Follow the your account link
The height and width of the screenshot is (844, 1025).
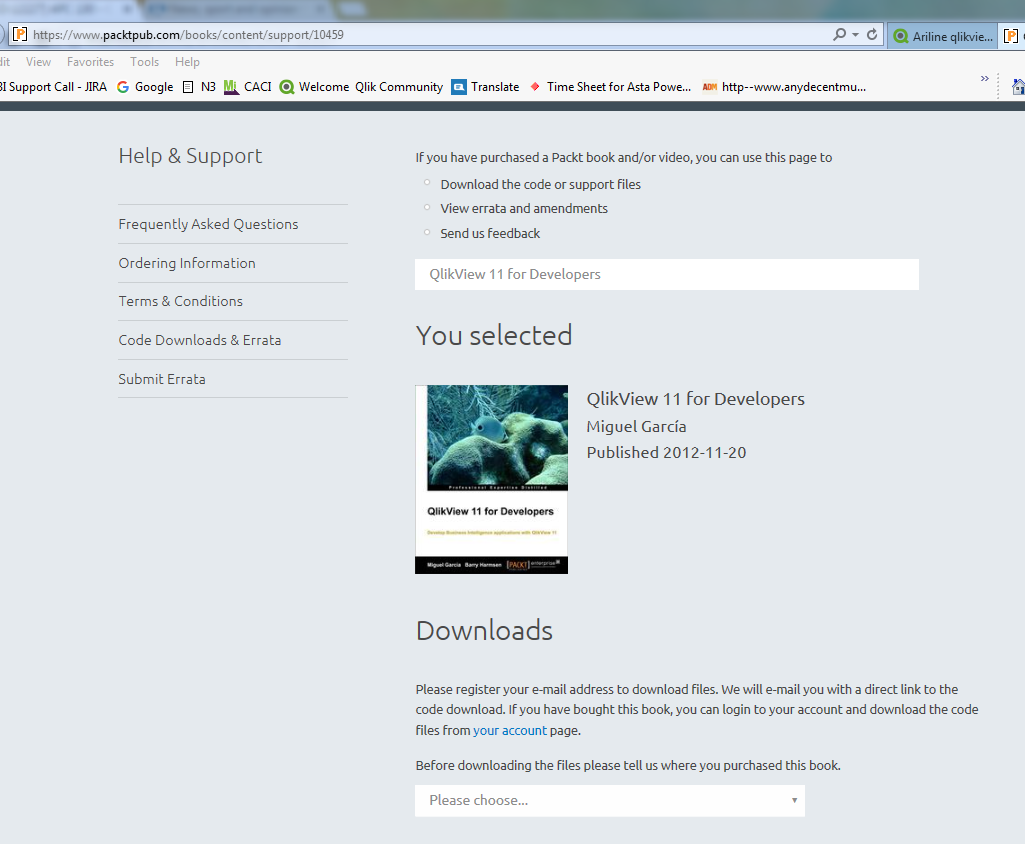coord(510,730)
